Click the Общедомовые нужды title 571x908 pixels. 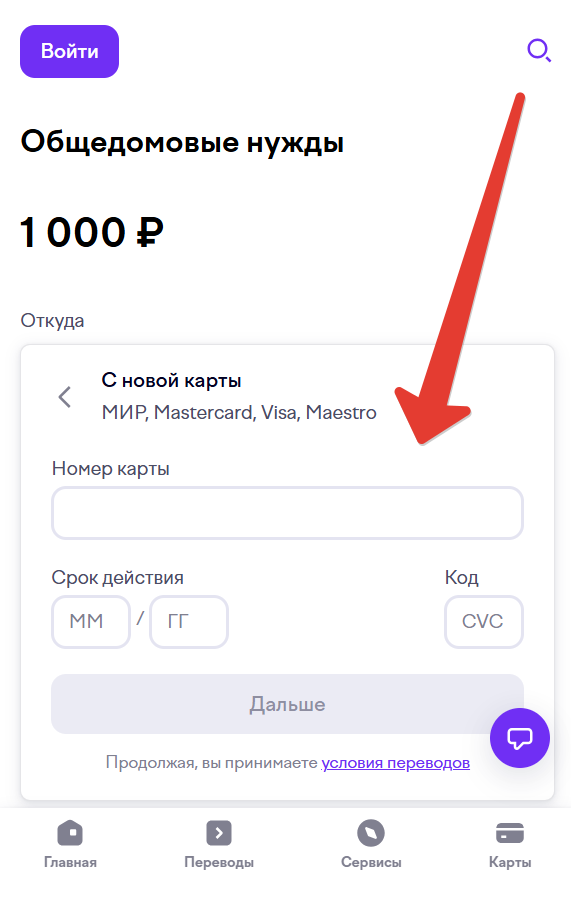(182, 142)
